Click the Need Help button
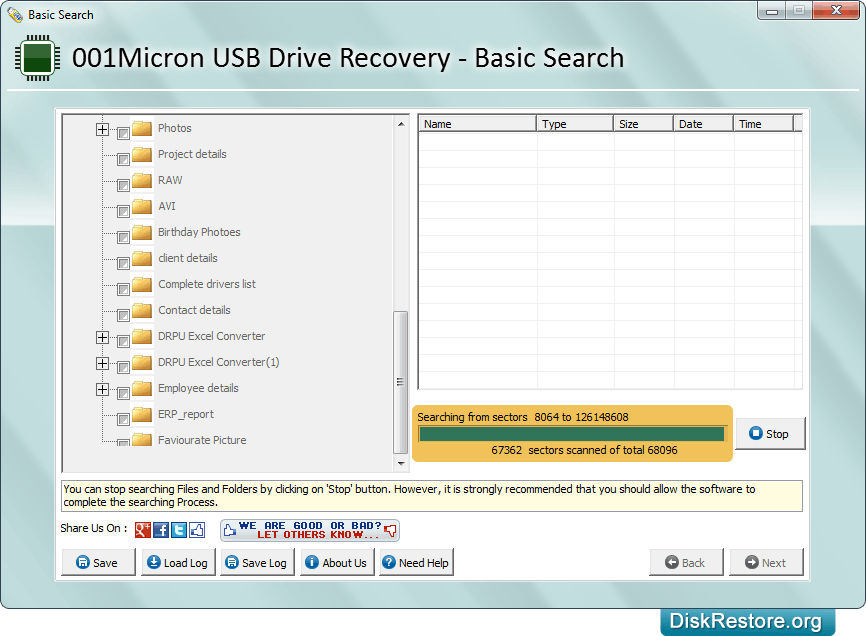Screen dimensions: 866x636 pos(416,563)
